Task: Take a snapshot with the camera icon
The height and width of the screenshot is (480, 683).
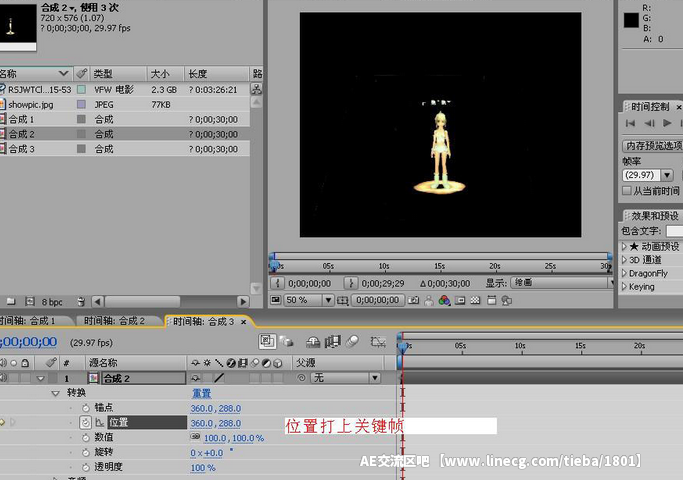Action: coord(413,300)
